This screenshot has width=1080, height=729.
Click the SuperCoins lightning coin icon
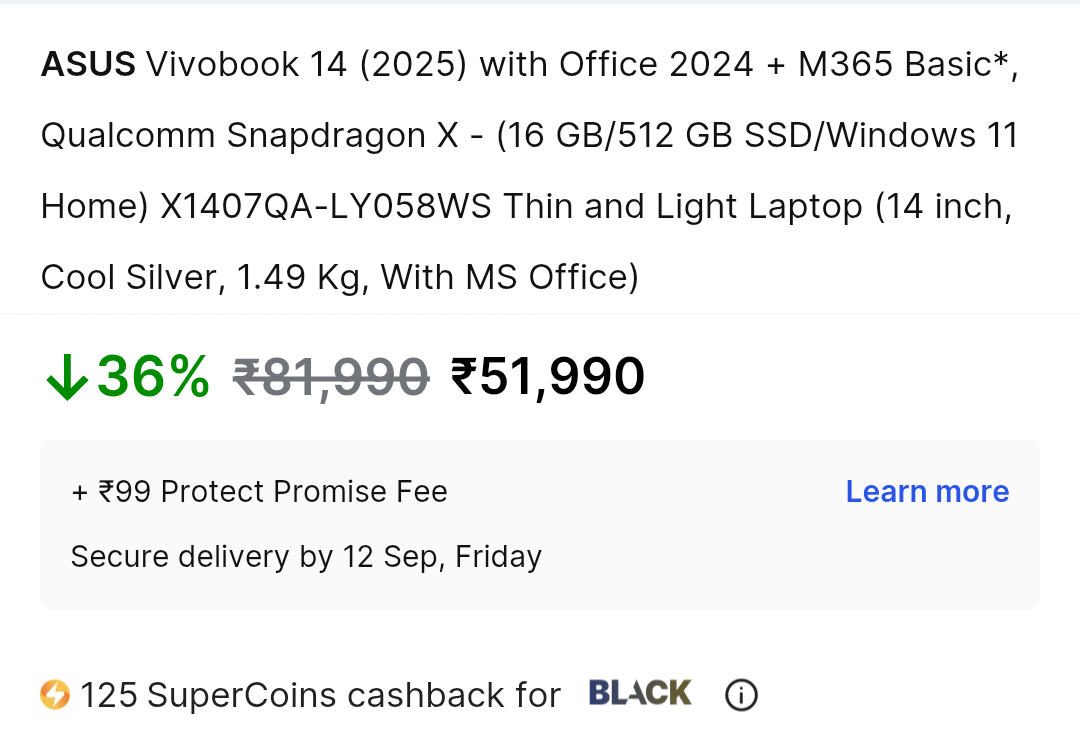click(x=55, y=695)
